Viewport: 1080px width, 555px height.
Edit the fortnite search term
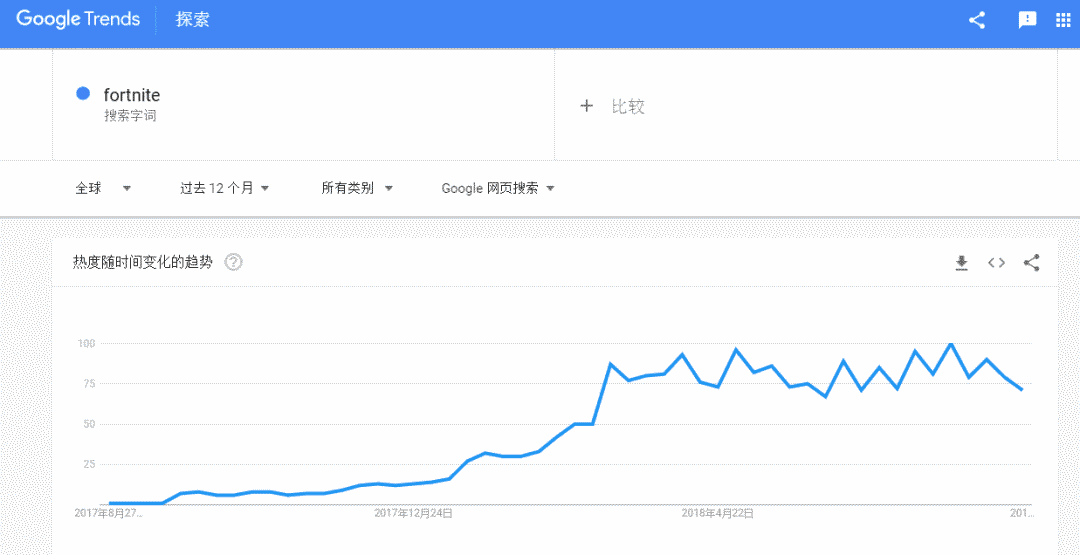coord(132,95)
